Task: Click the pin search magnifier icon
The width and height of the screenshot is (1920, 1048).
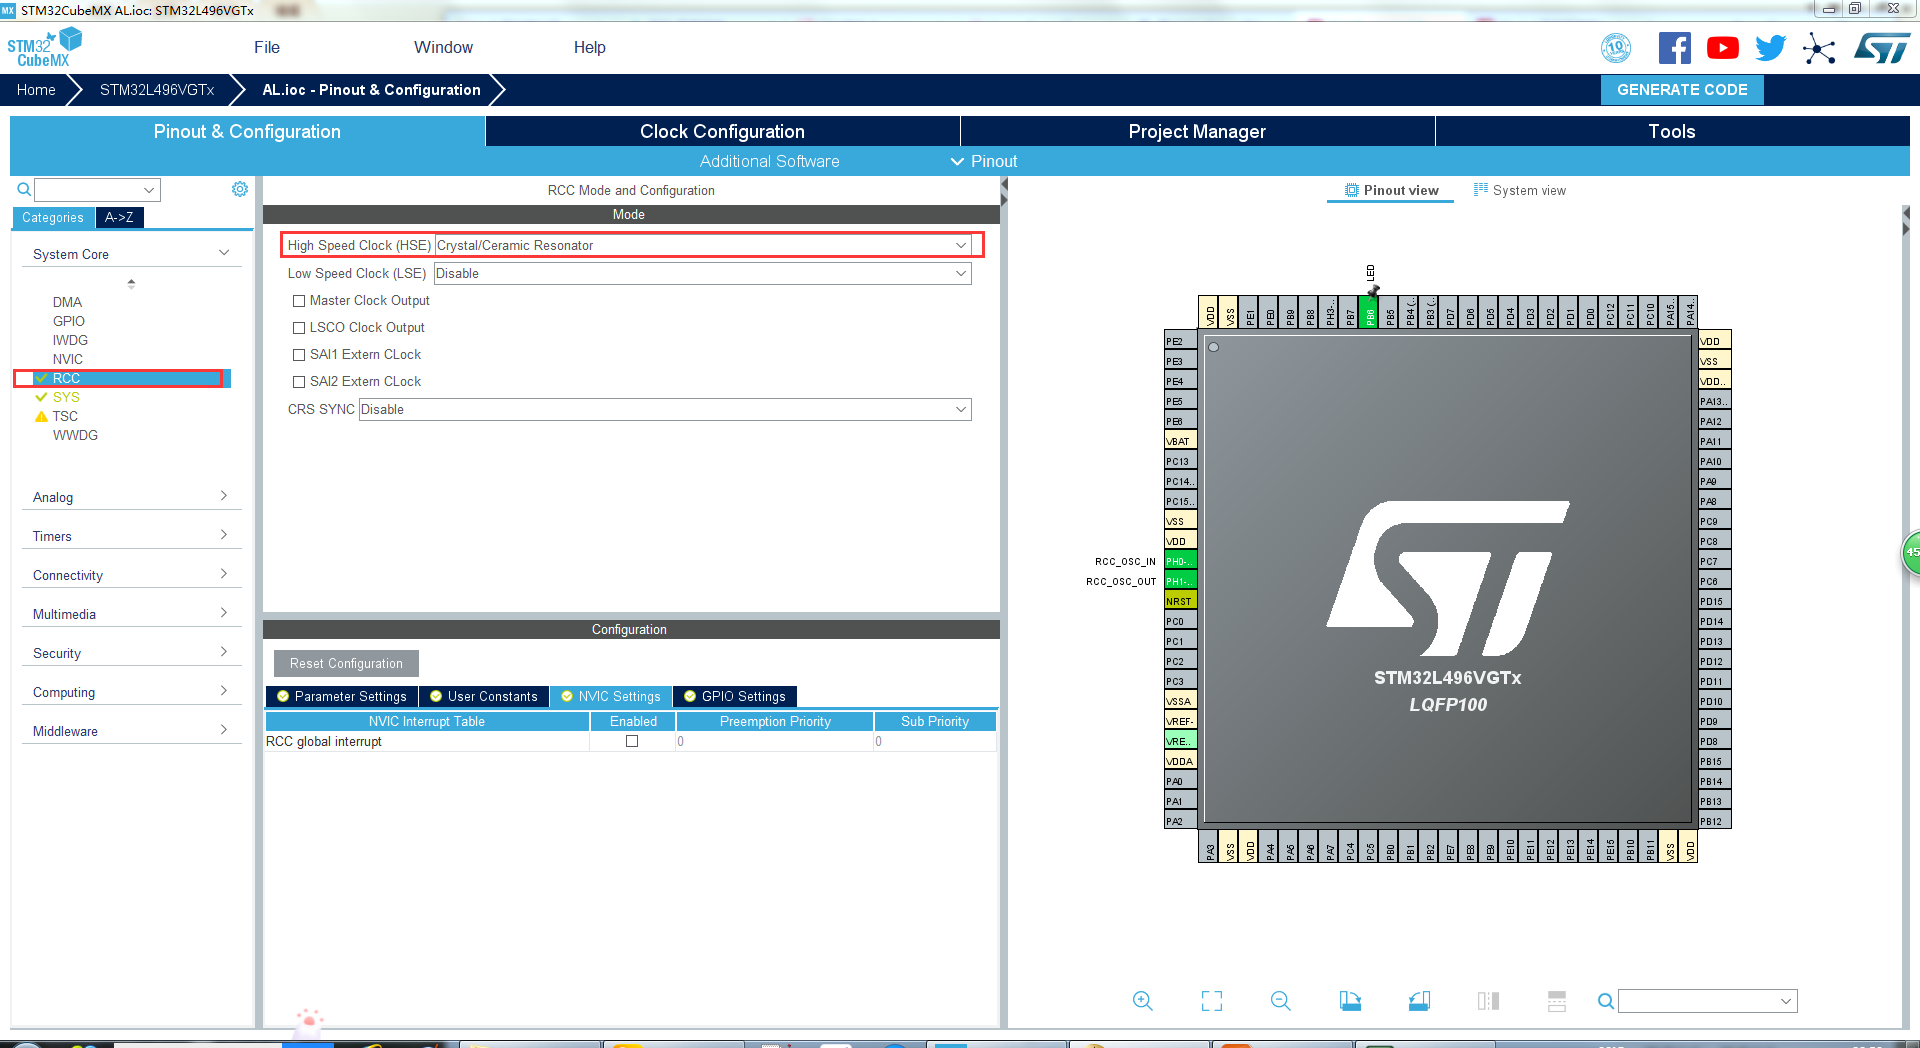Action: pyautogui.click(x=1605, y=1001)
